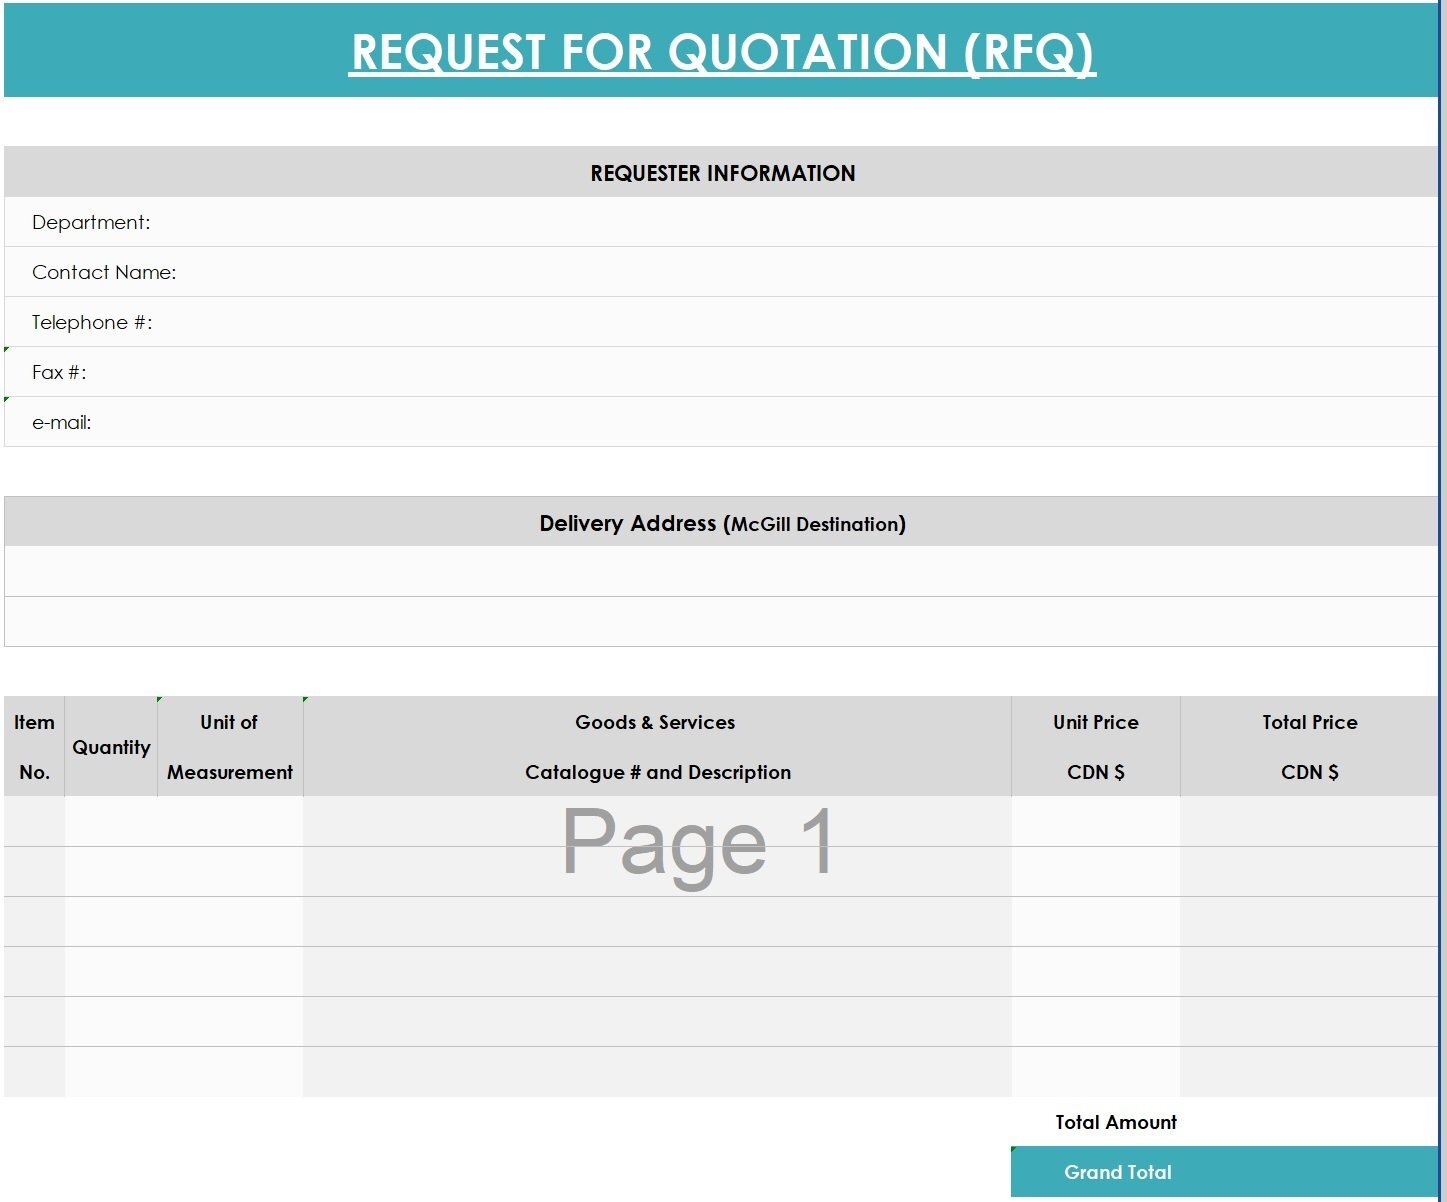Click the Department field row
This screenshot has height=1202, width=1447.
[722, 222]
